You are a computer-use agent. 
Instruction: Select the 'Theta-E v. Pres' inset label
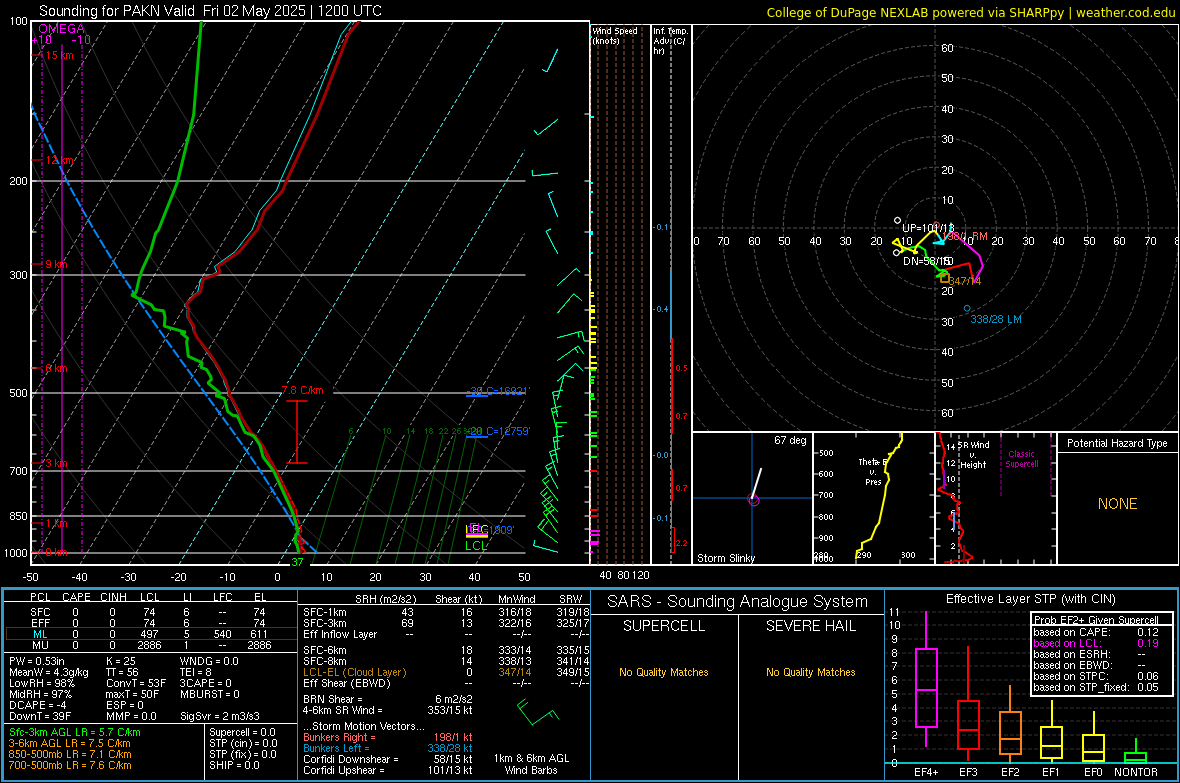point(873,471)
